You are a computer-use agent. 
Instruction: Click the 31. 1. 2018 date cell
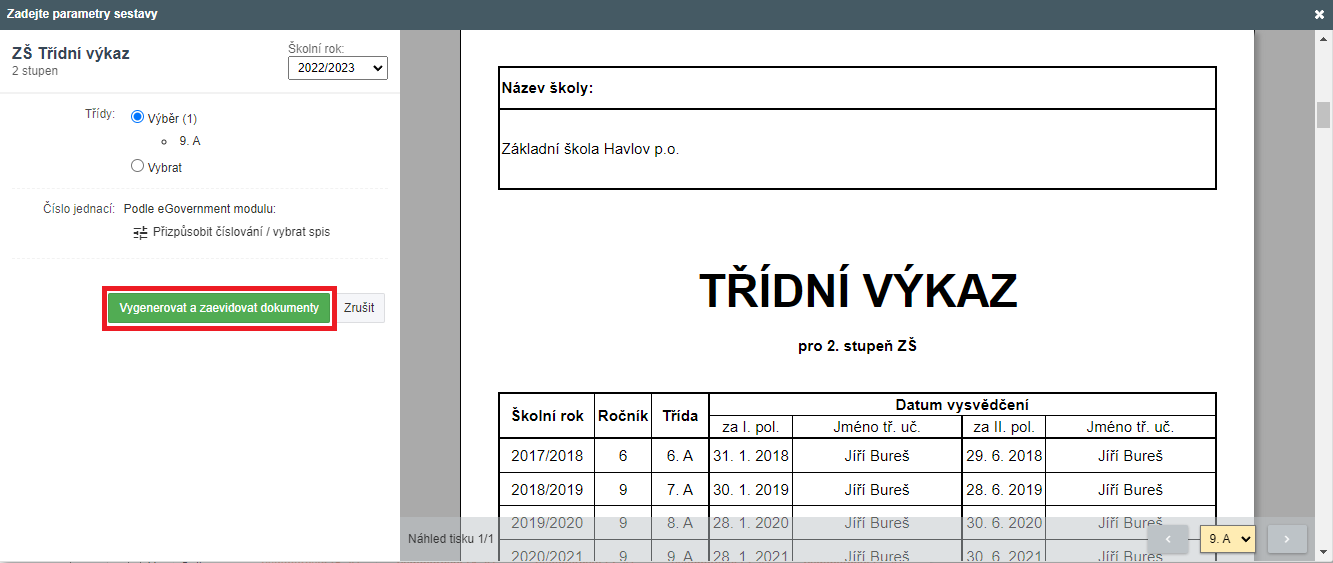click(x=750, y=456)
